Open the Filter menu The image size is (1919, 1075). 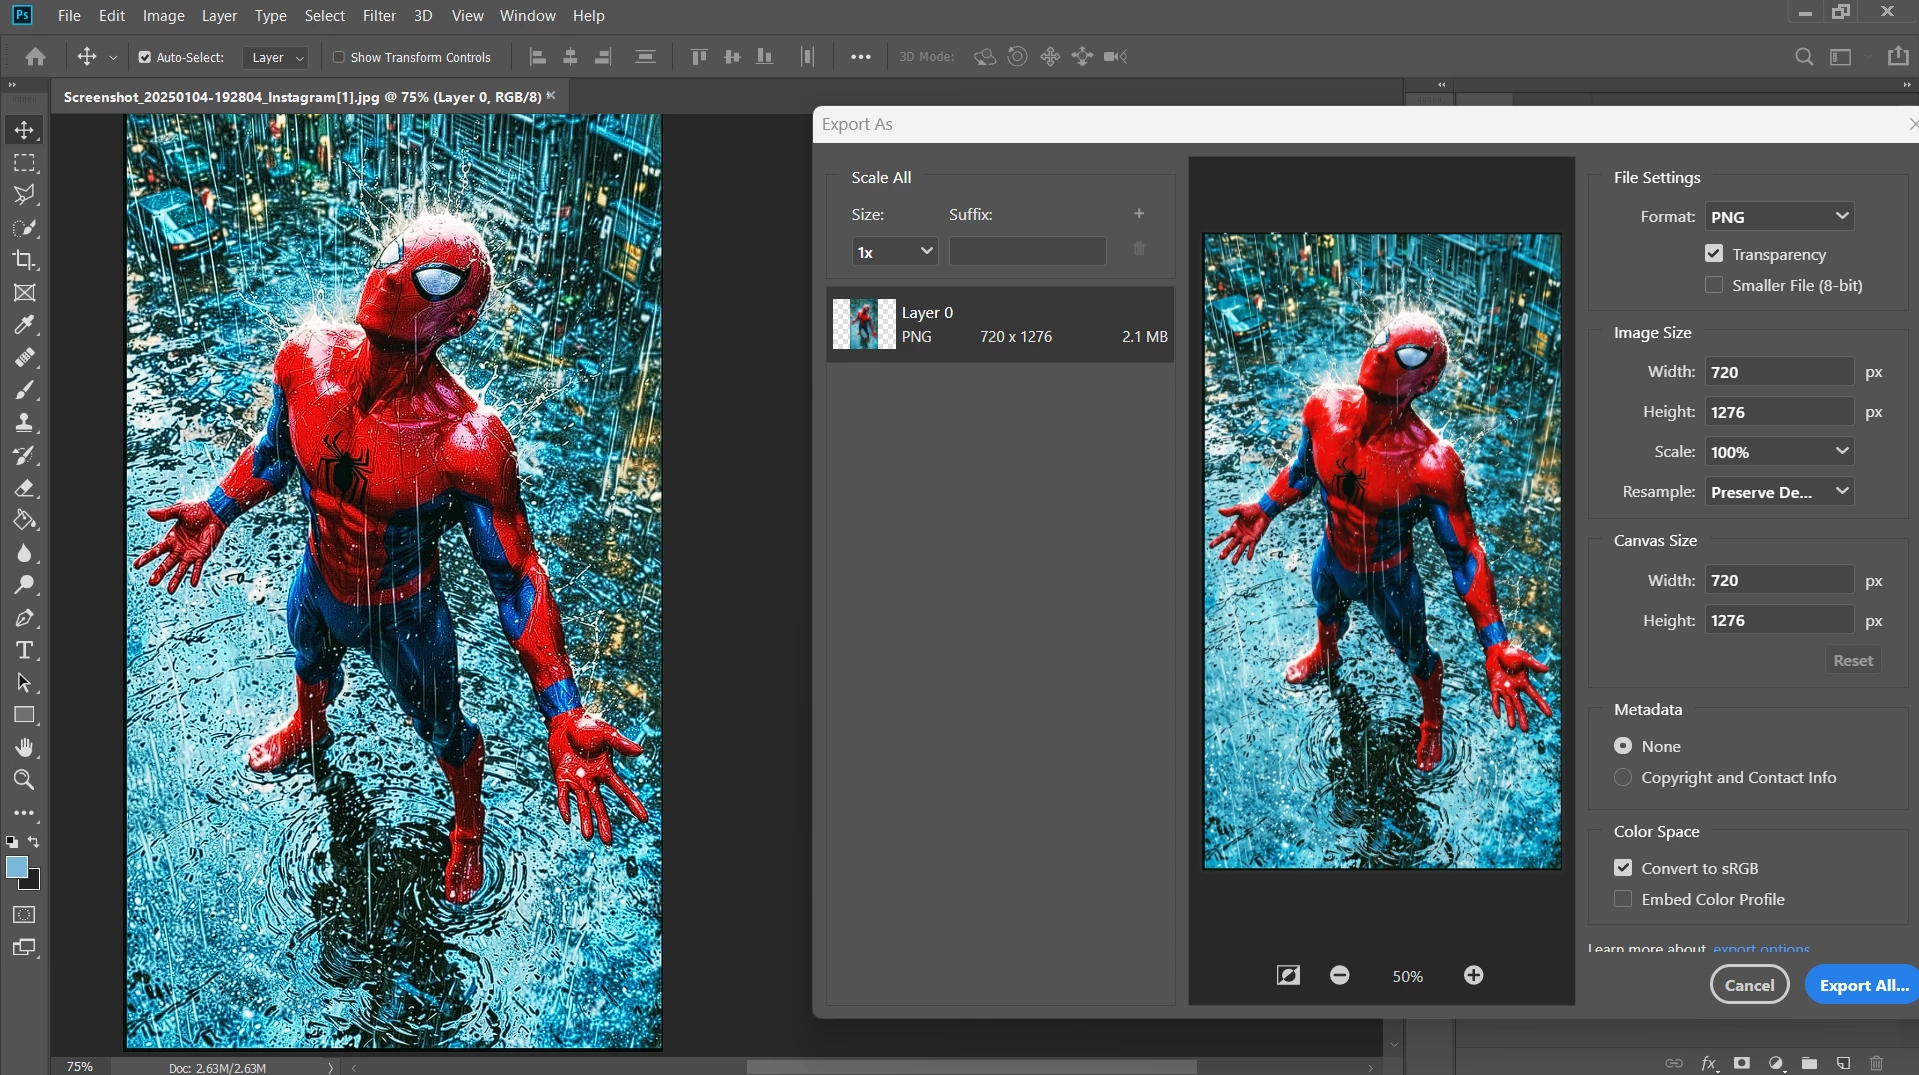click(x=379, y=16)
